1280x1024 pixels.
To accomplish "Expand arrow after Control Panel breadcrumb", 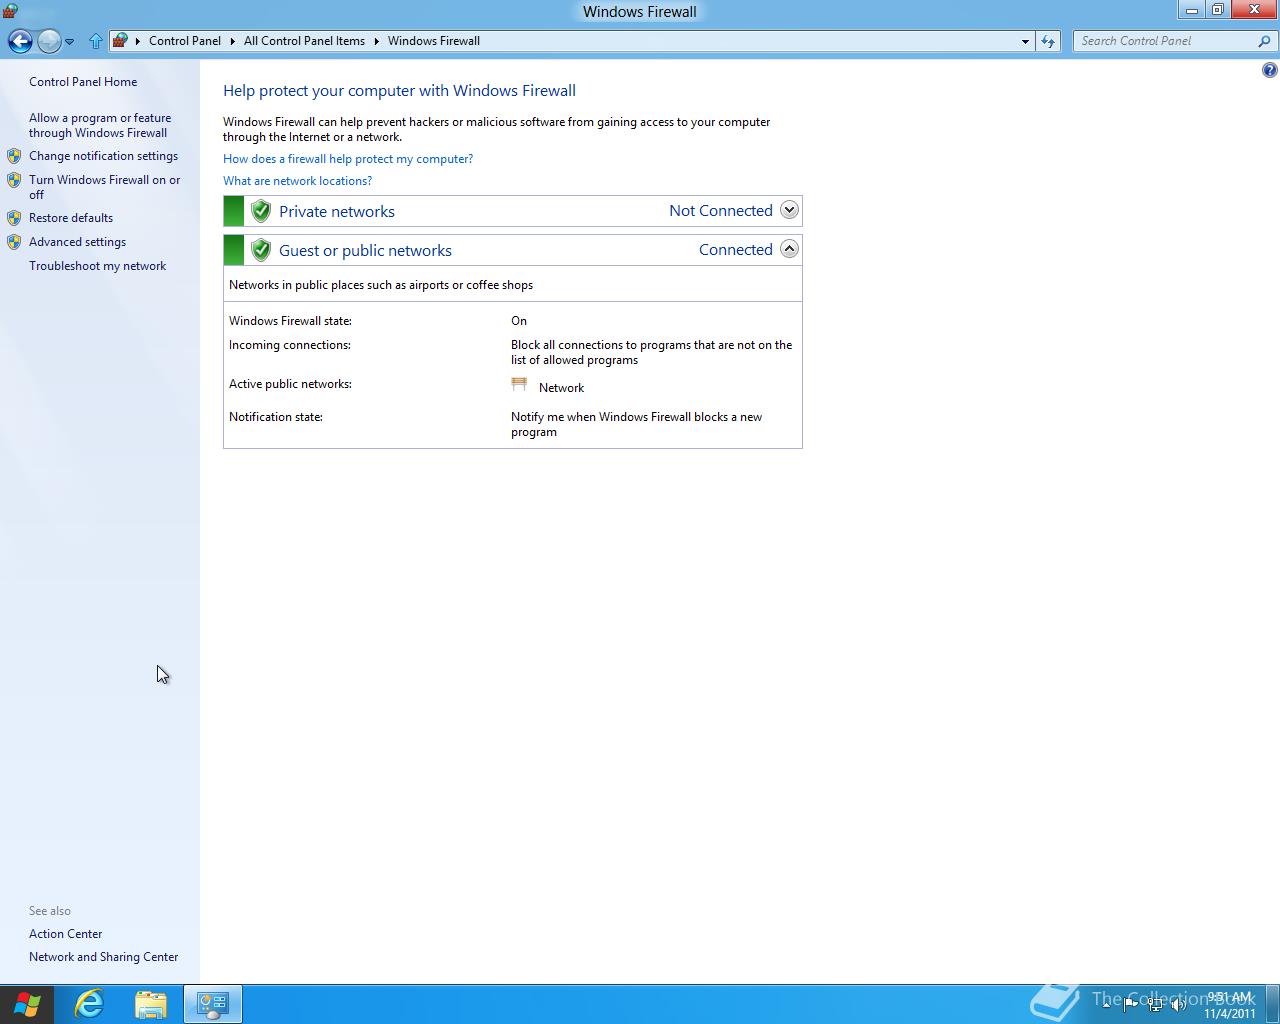I will [232, 41].
